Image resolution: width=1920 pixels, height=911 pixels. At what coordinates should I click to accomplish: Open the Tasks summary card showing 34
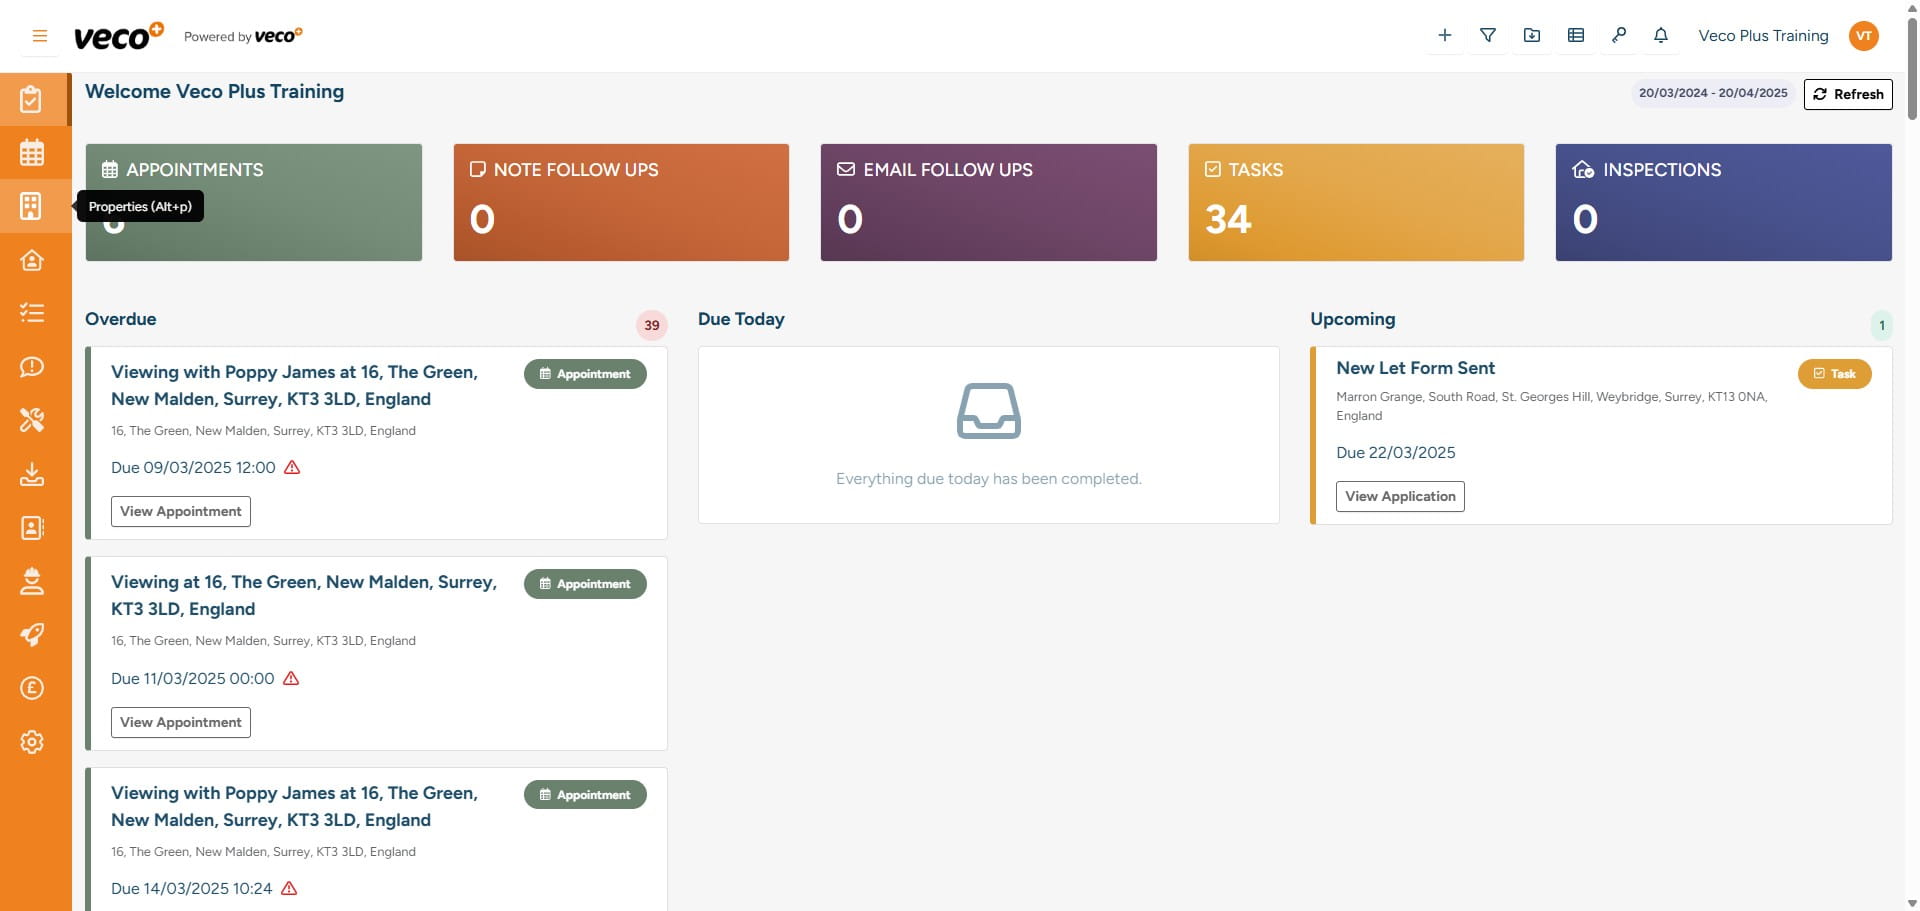(1355, 202)
